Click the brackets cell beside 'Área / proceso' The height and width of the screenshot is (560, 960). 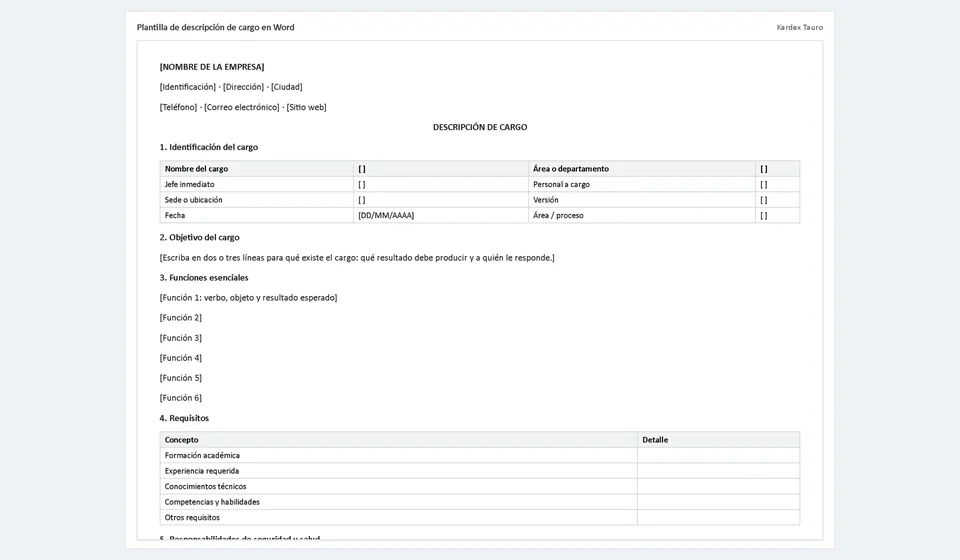(778, 215)
